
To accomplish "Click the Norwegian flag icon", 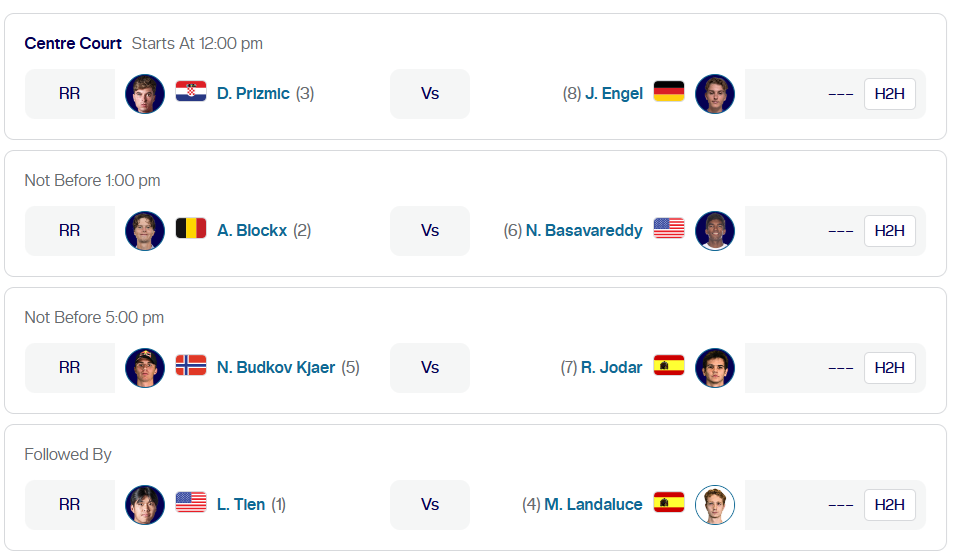I will (x=191, y=367).
